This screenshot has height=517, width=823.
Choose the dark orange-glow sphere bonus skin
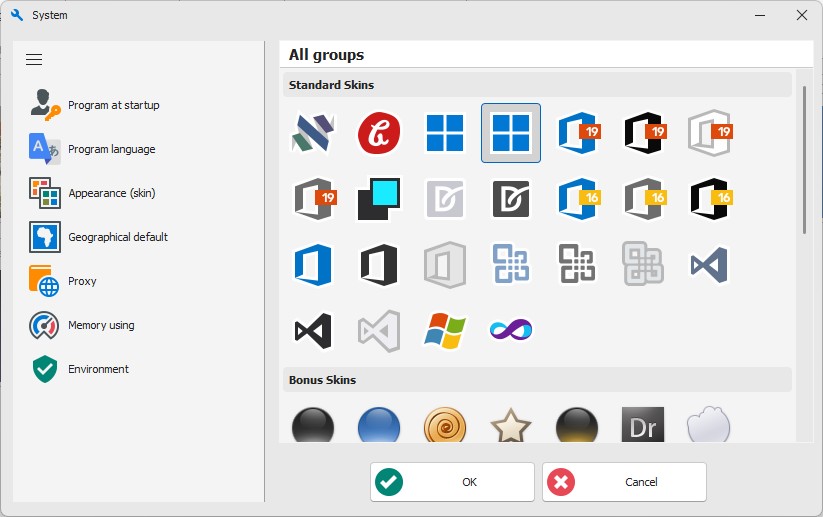click(577, 424)
